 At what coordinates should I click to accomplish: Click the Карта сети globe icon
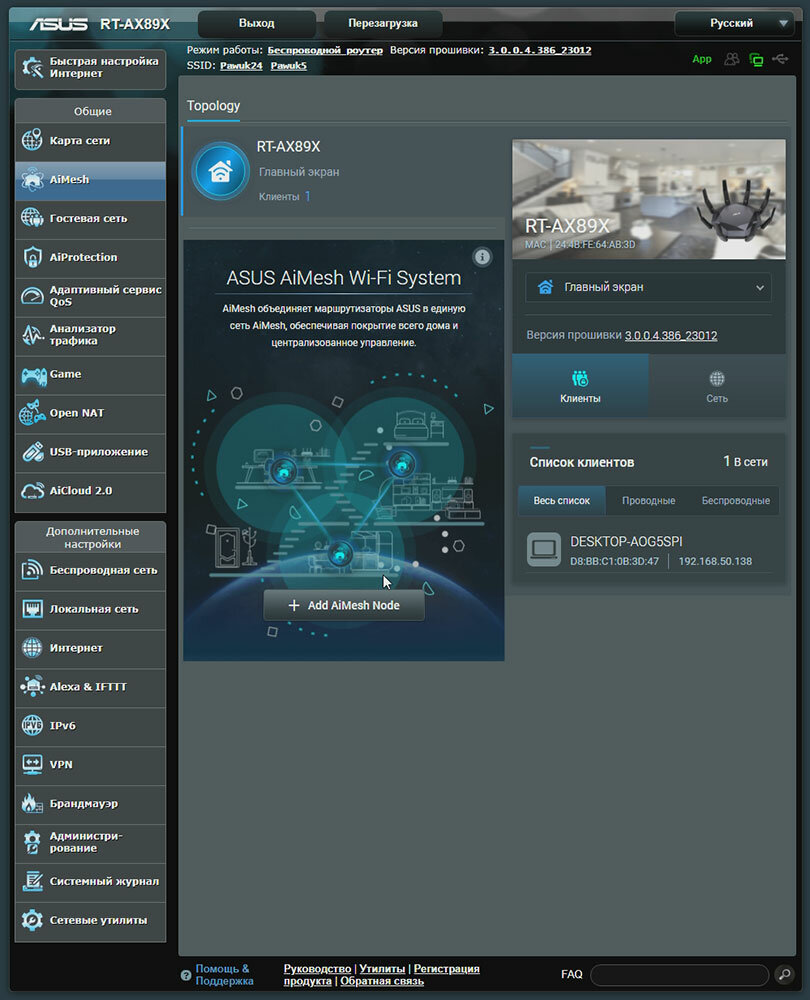(x=32, y=140)
